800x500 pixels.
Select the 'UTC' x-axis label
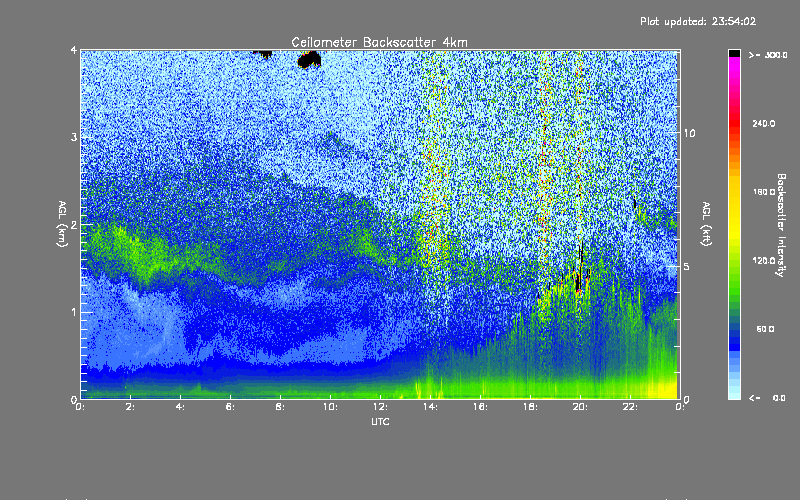click(x=380, y=421)
